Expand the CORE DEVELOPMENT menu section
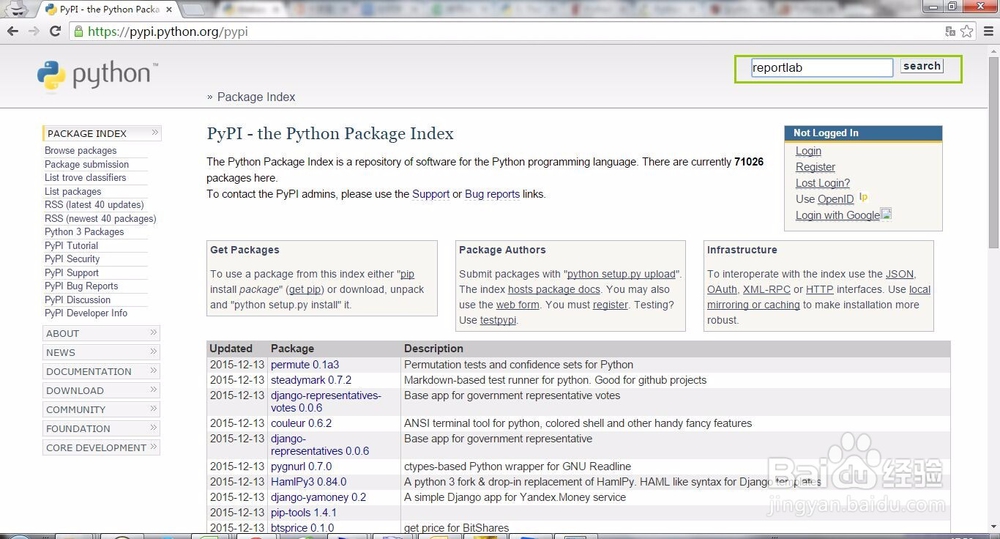Image resolution: width=1000 pixels, height=539 pixels. tap(101, 448)
